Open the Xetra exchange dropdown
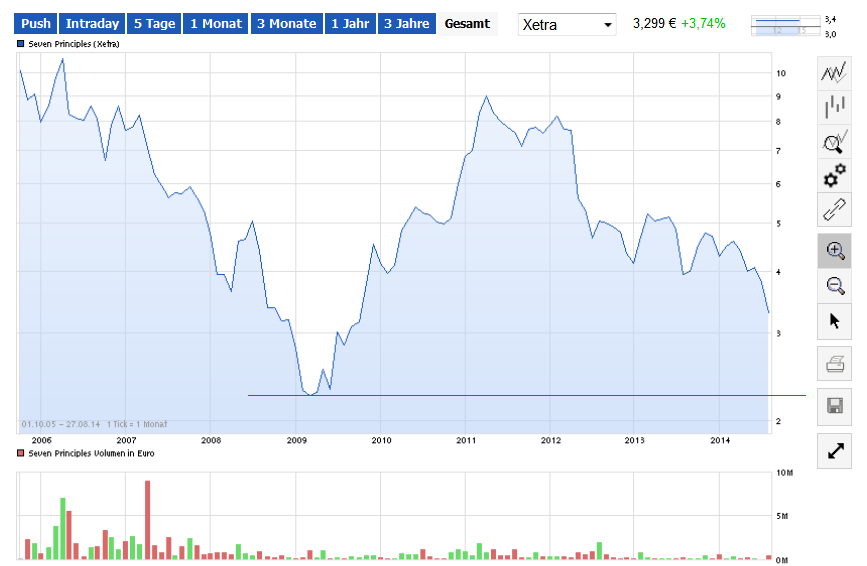The width and height of the screenshot is (867, 566). pyautogui.click(x=567, y=24)
